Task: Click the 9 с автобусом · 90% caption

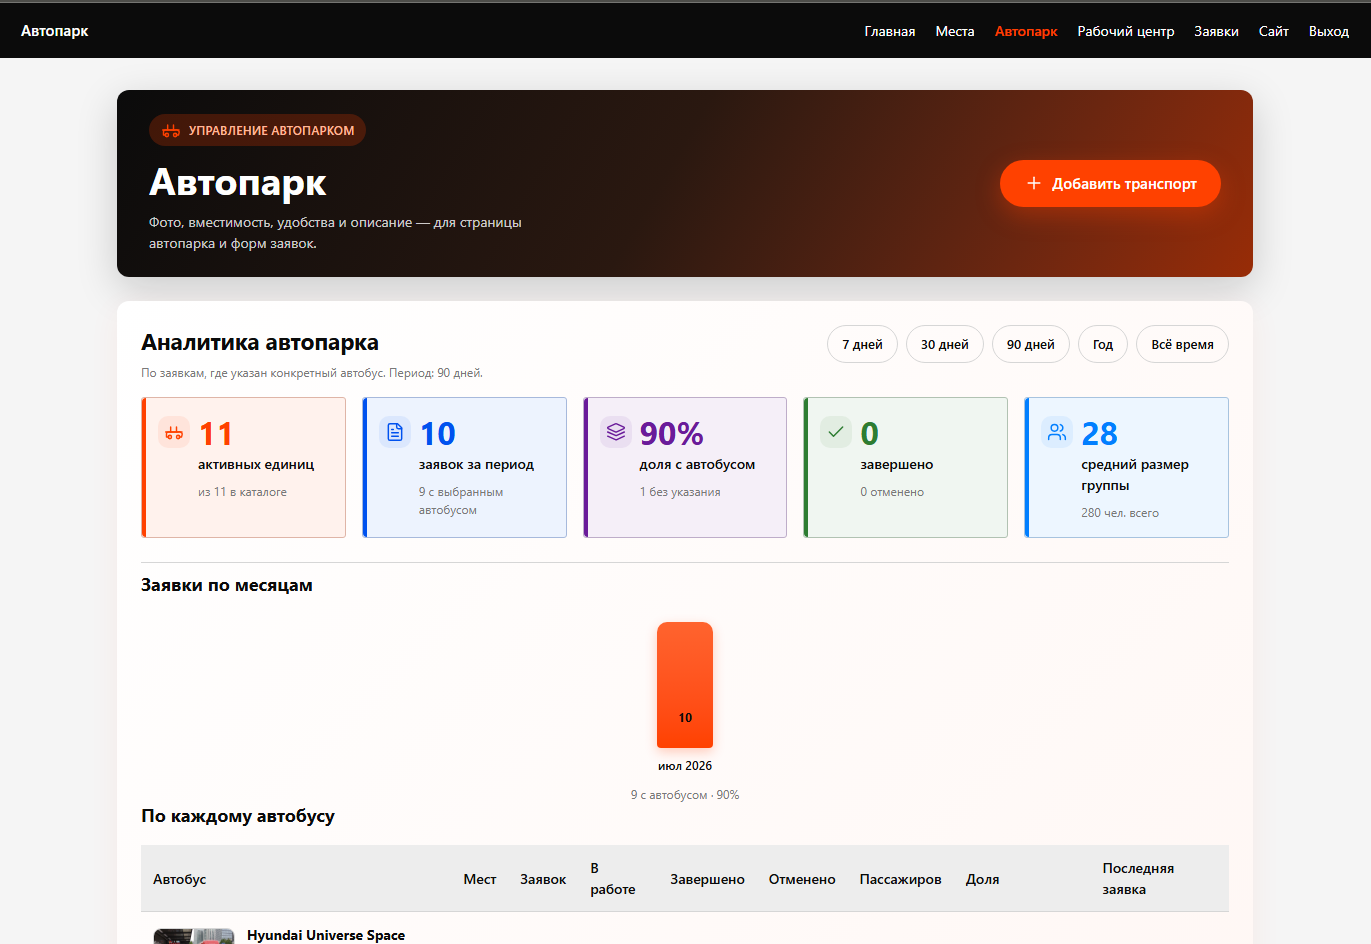Action: click(x=685, y=795)
